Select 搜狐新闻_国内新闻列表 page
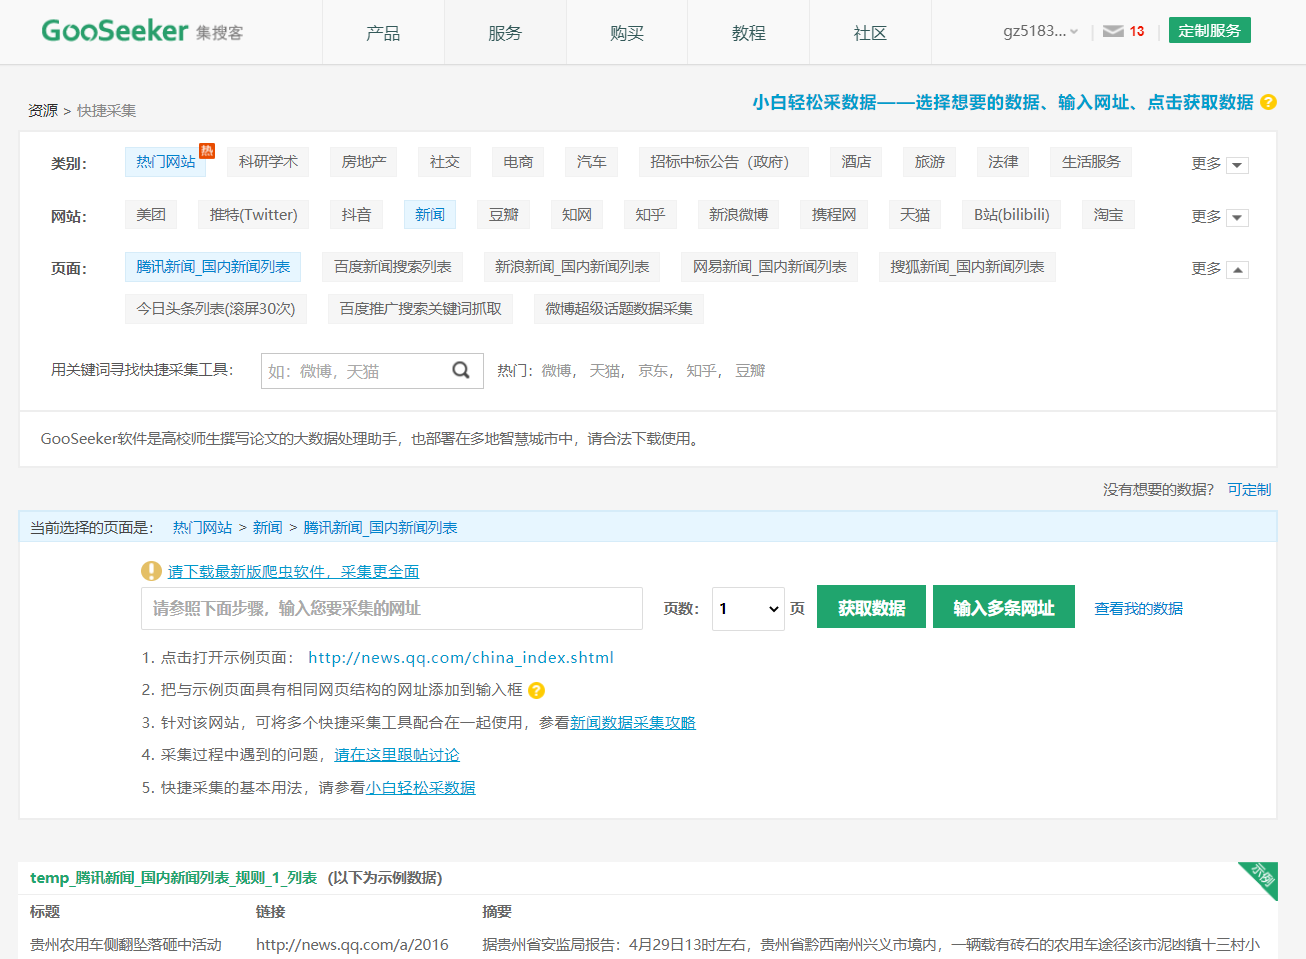This screenshot has height=959, width=1306. pyautogui.click(x=967, y=267)
